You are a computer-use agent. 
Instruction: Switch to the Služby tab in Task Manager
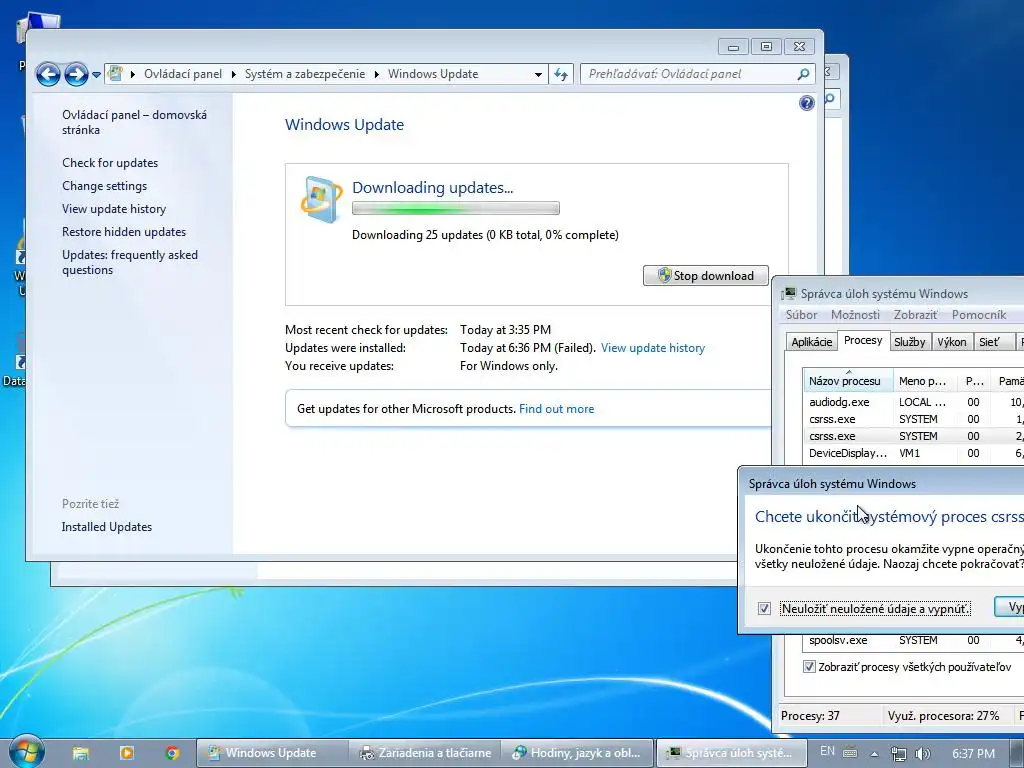tap(910, 342)
